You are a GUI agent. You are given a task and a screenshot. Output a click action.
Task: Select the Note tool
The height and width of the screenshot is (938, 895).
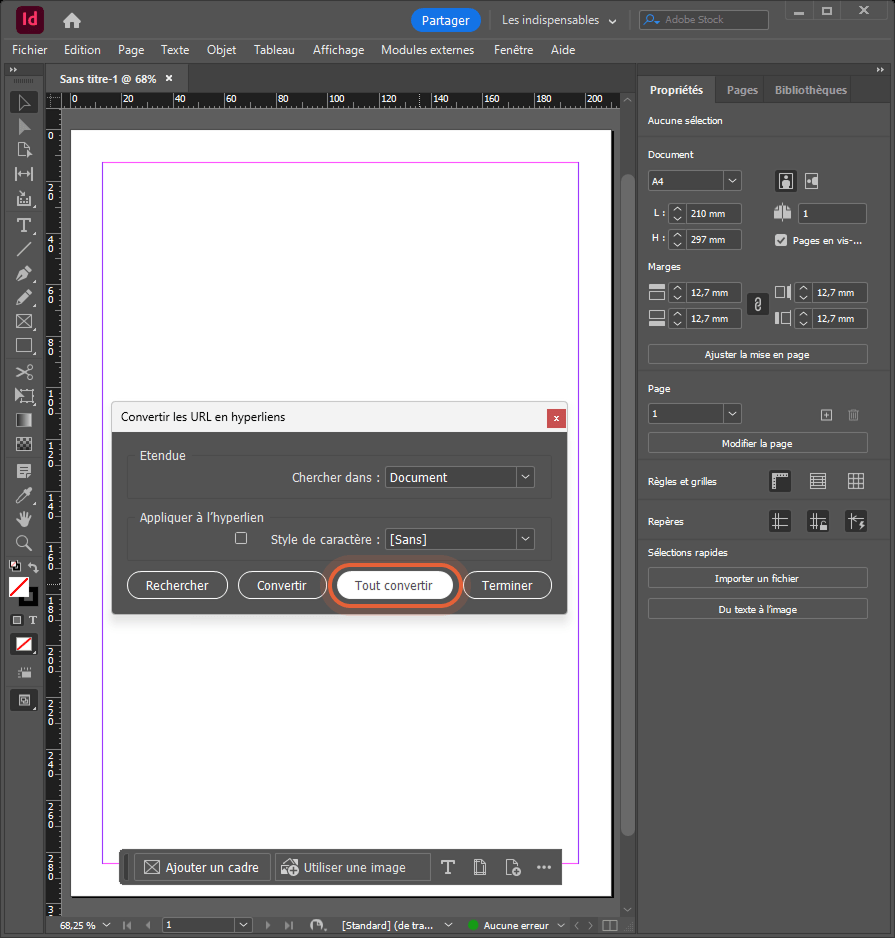click(24, 471)
